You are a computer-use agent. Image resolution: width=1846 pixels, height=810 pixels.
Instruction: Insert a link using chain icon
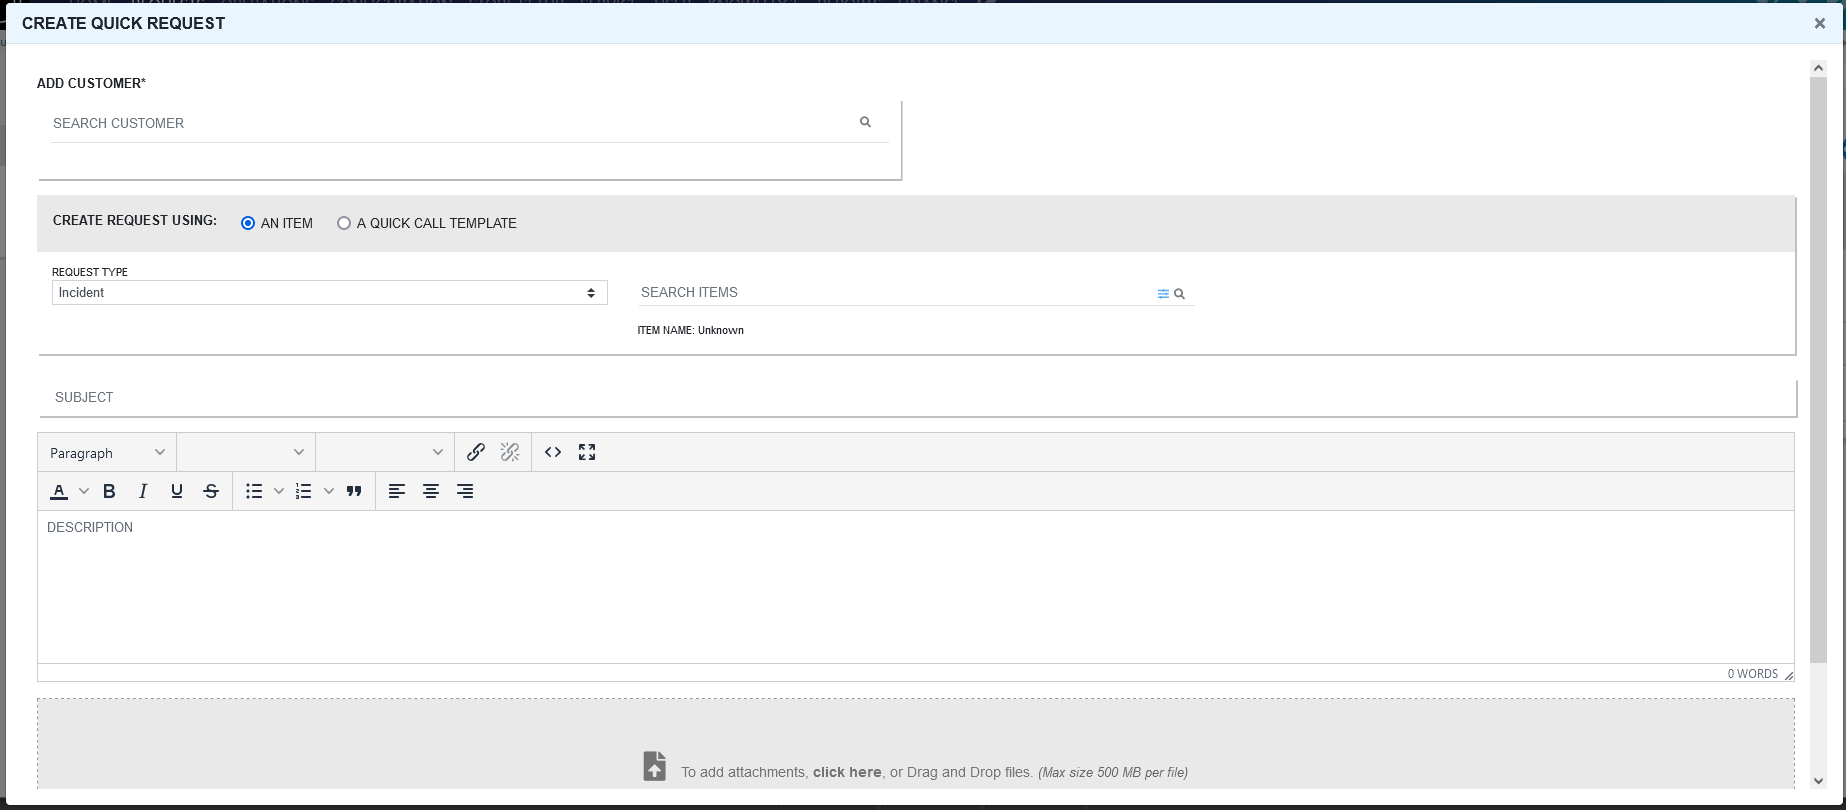click(x=476, y=452)
